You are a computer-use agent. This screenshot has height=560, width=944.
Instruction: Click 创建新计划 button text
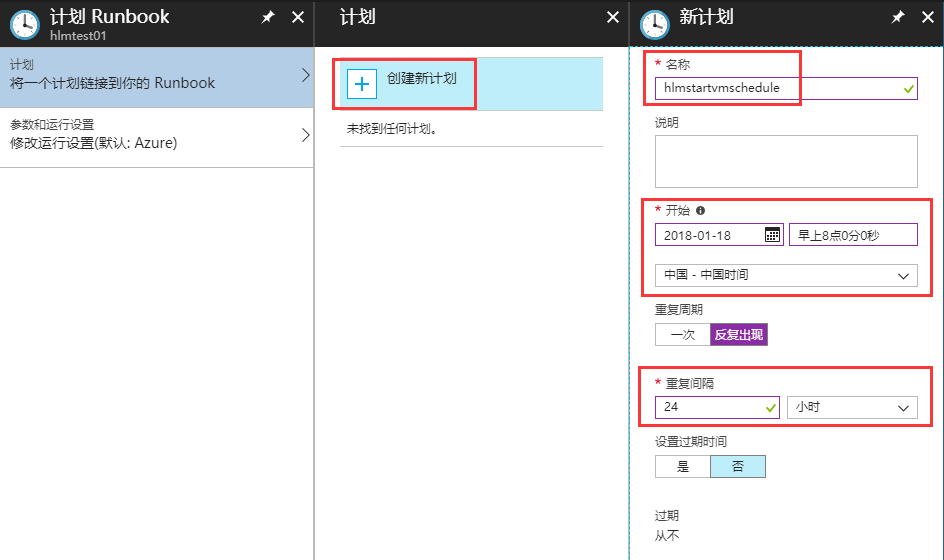click(421, 78)
